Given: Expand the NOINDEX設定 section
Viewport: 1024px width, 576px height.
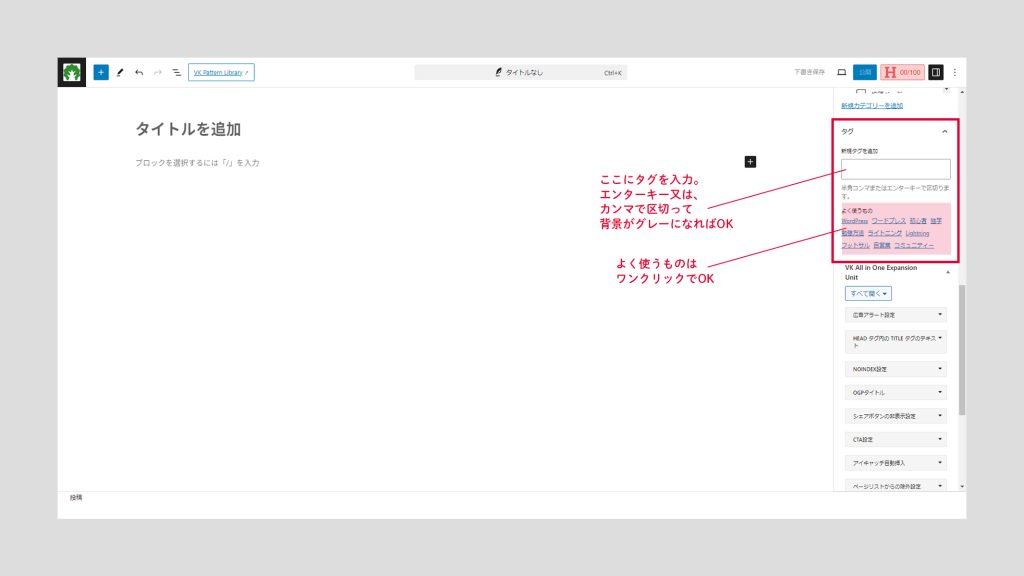Looking at the screenshot, I should coord(896,369).
